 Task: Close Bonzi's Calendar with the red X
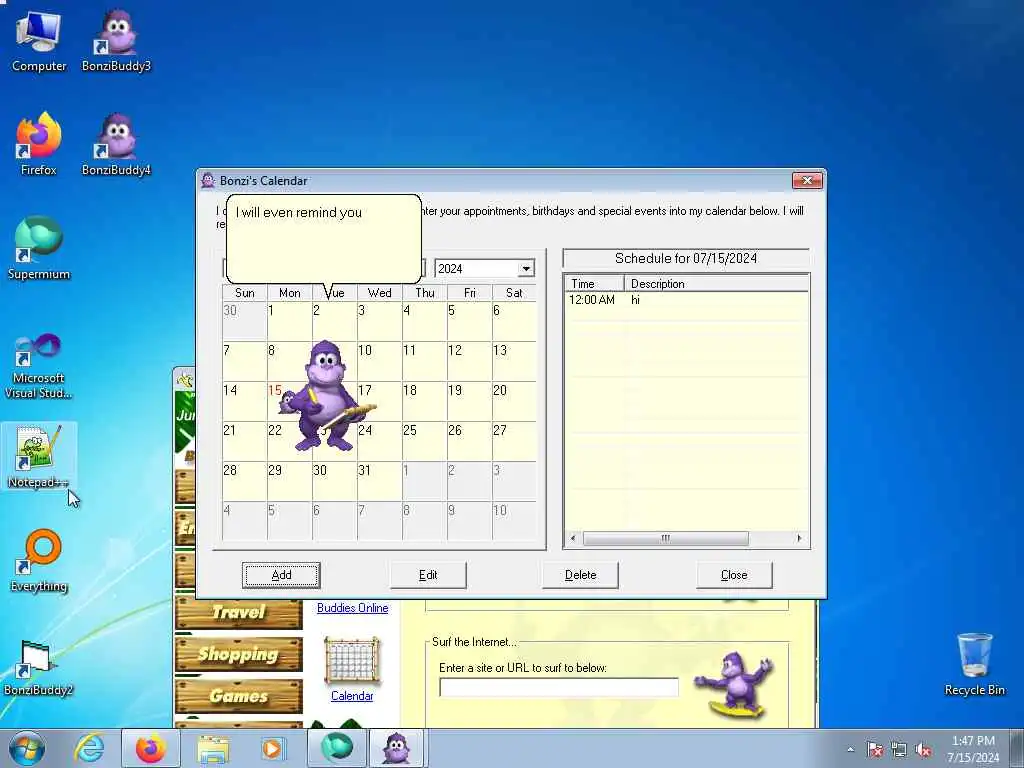[x=807, y=180]
